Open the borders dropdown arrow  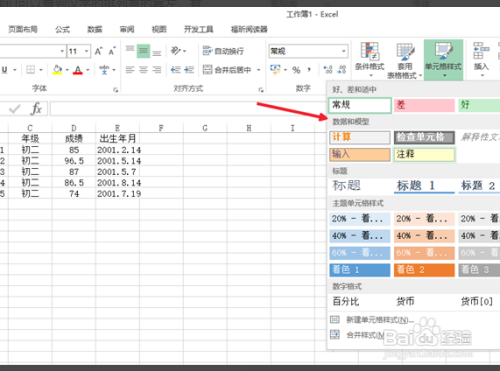[41, 70]
